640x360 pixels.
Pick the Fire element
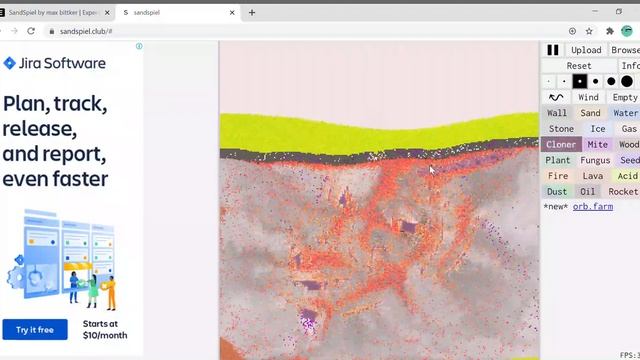click(558, 176)
